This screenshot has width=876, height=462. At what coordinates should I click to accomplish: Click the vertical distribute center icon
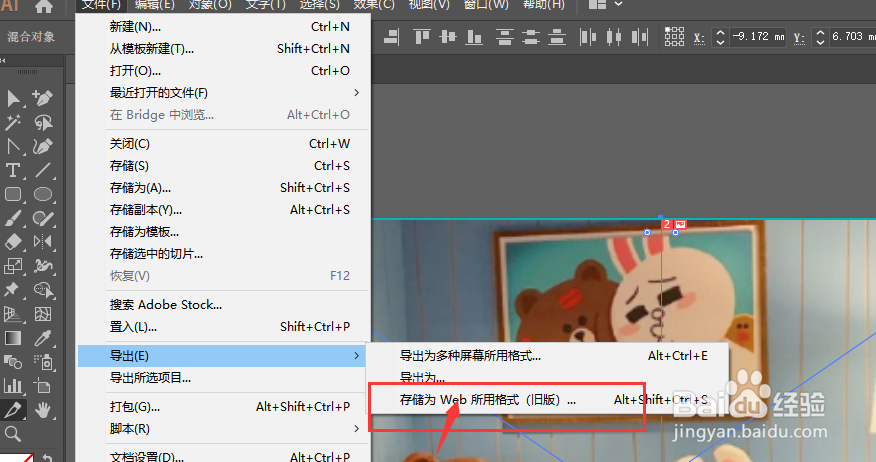point(531,37)
